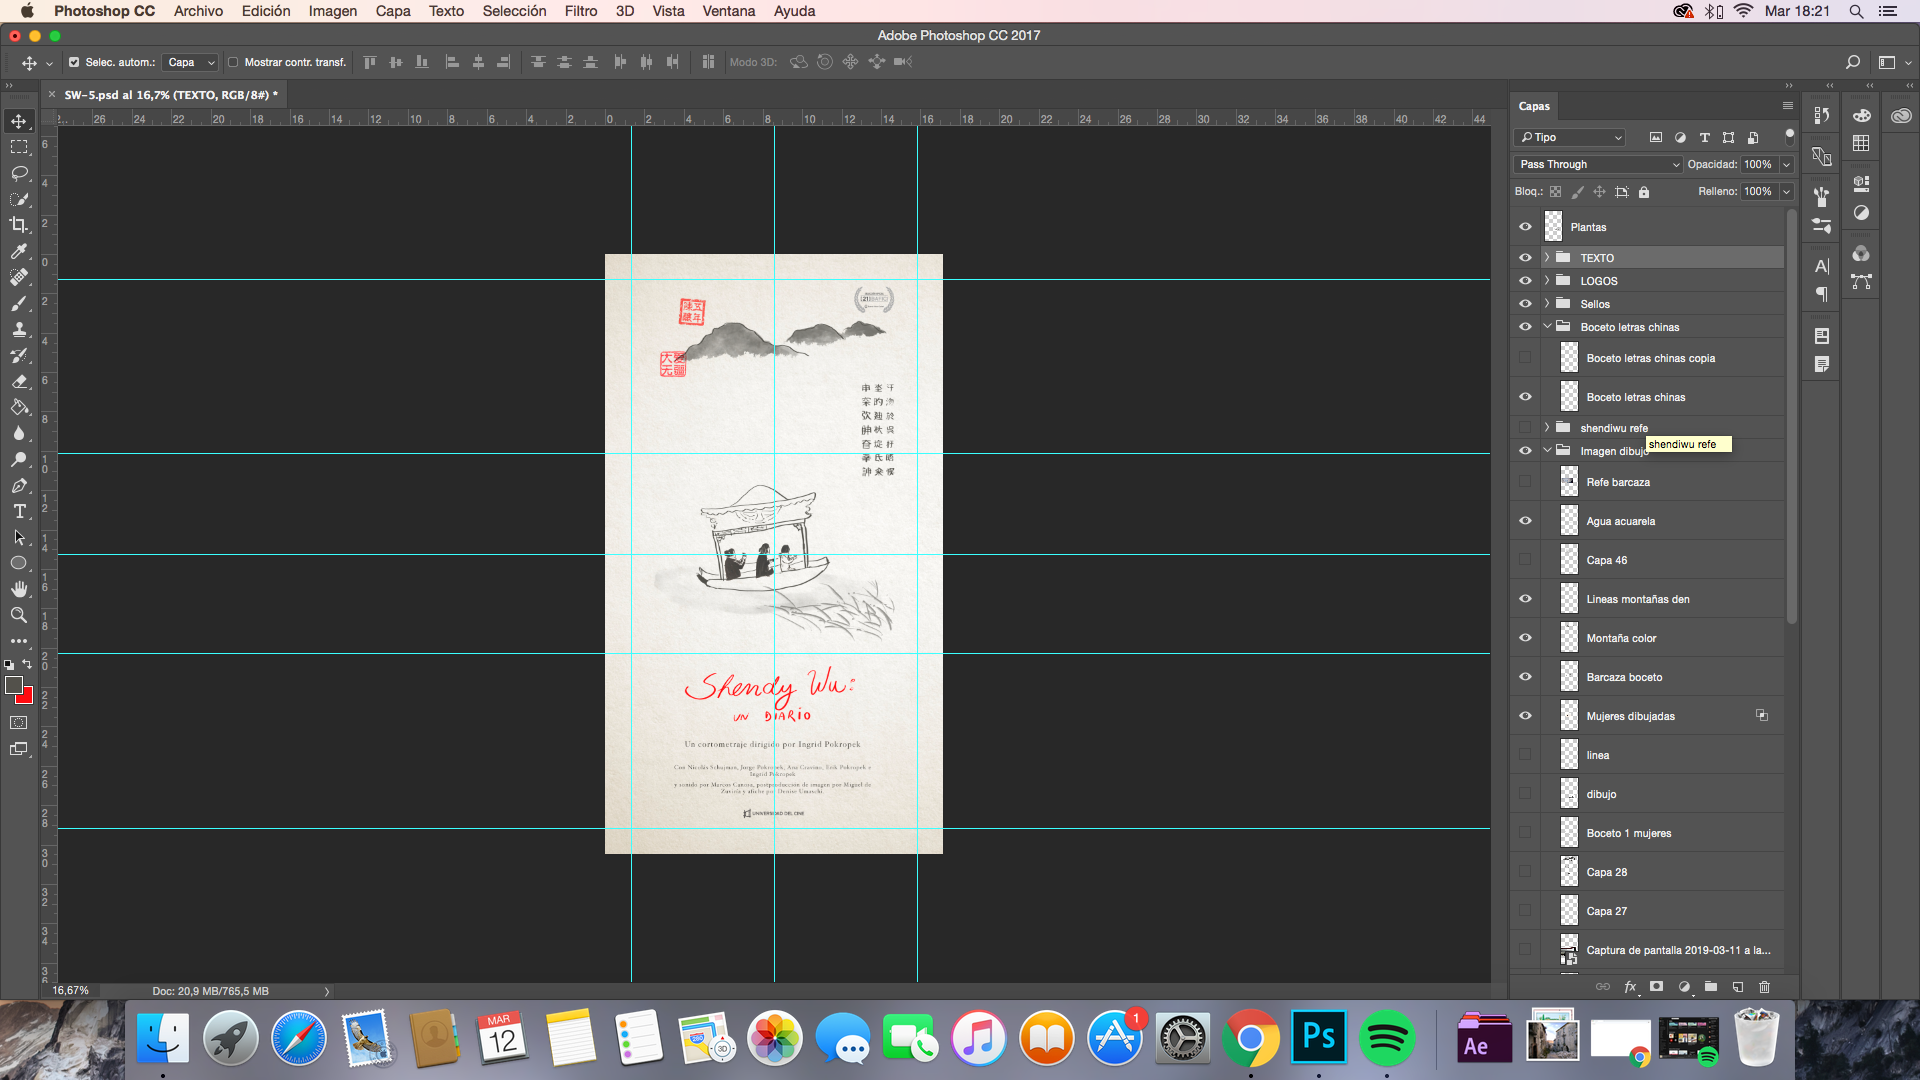The width and height of the screenshot is (1920, 1080).
Task: Add layer mask from Layers panel footer
Action: 1657,987
